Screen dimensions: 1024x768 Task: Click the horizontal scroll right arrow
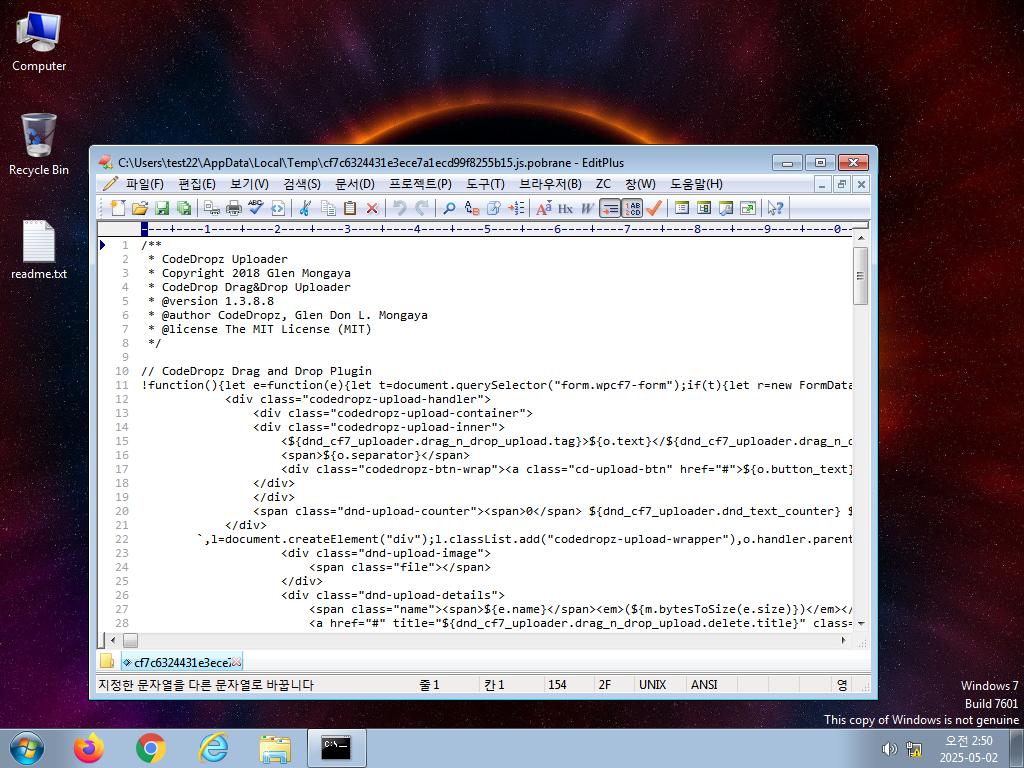coord(844,641)
